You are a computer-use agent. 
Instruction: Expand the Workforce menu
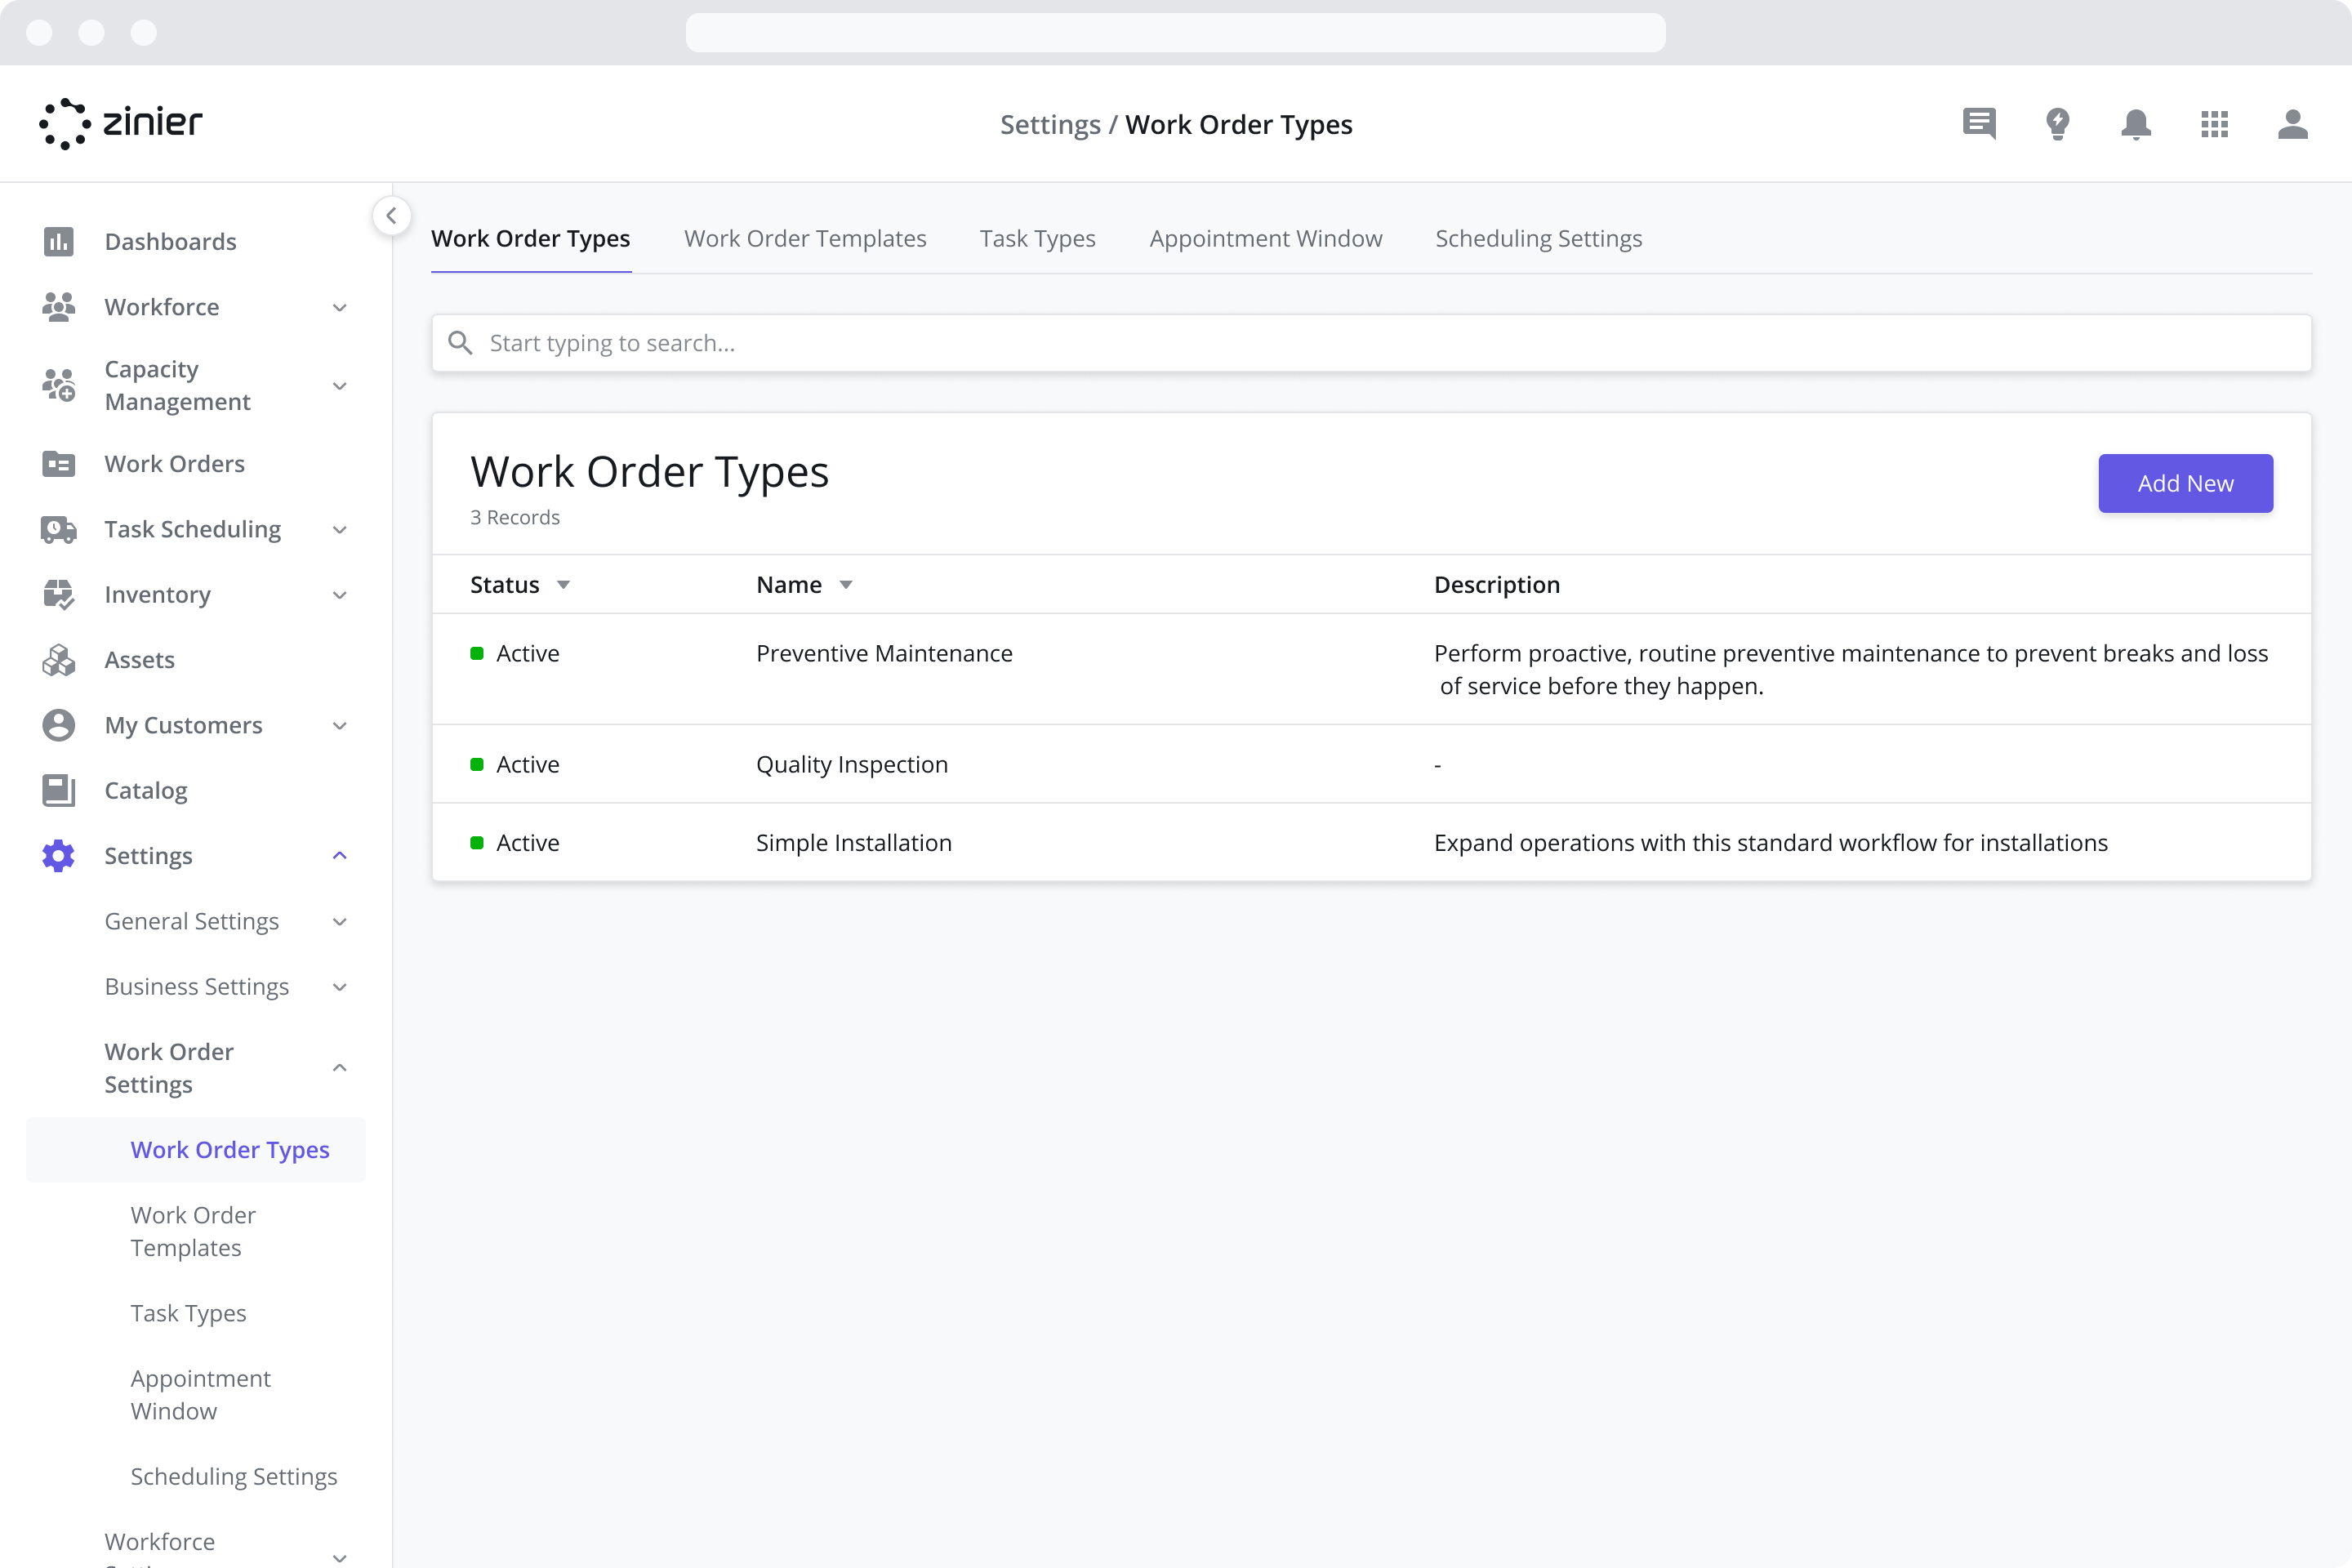(339, 307)
